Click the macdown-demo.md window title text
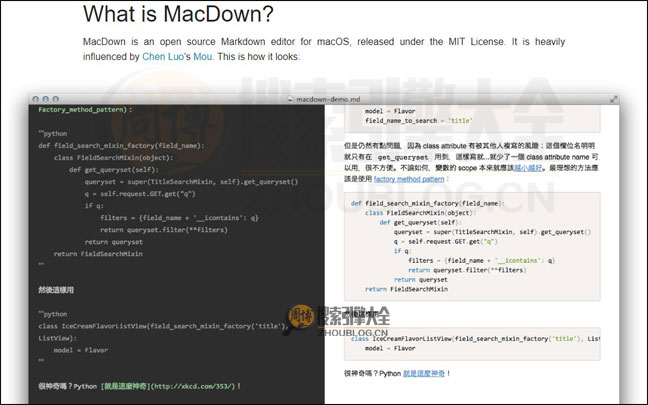The image size is (648, 405). (328, 99)
